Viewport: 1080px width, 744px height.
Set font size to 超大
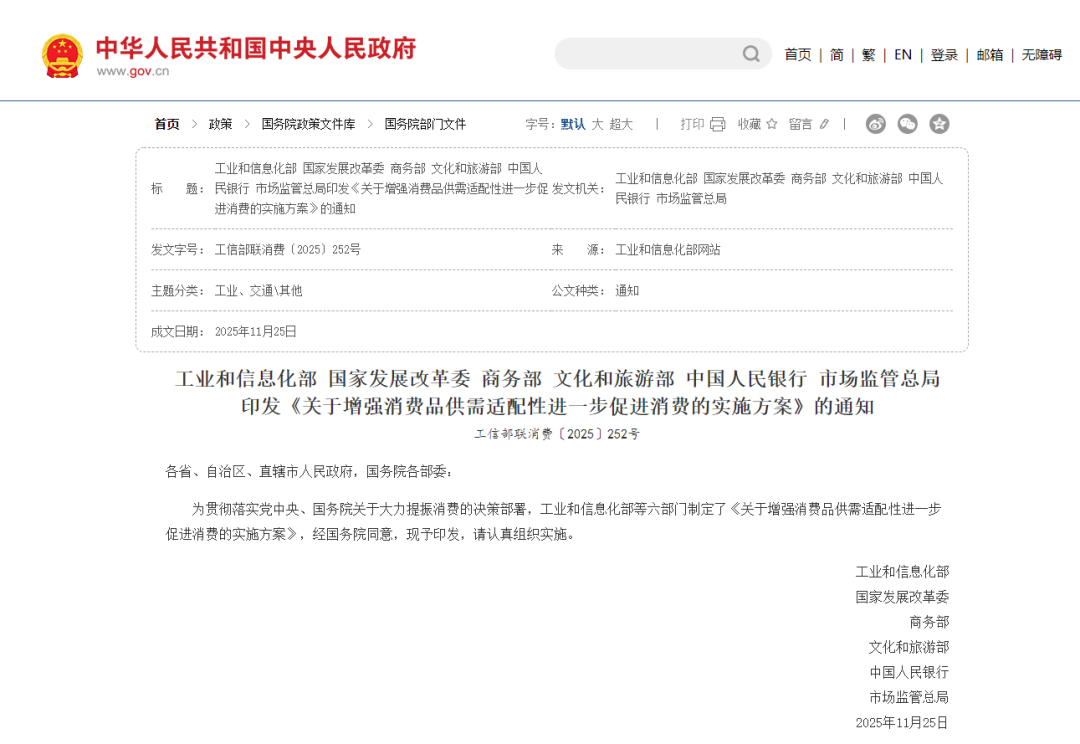click(621, 124)
